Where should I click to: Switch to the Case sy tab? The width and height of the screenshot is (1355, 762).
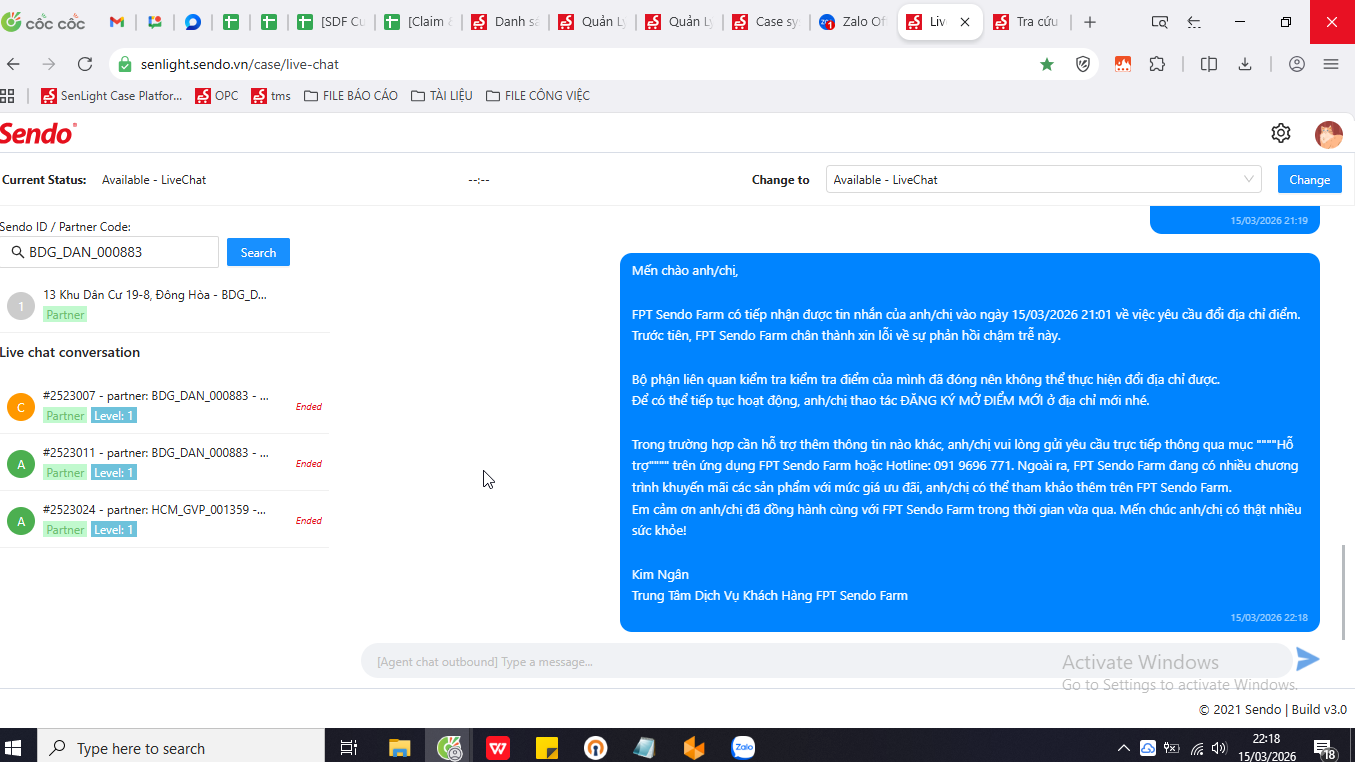[x=766, y=22]
